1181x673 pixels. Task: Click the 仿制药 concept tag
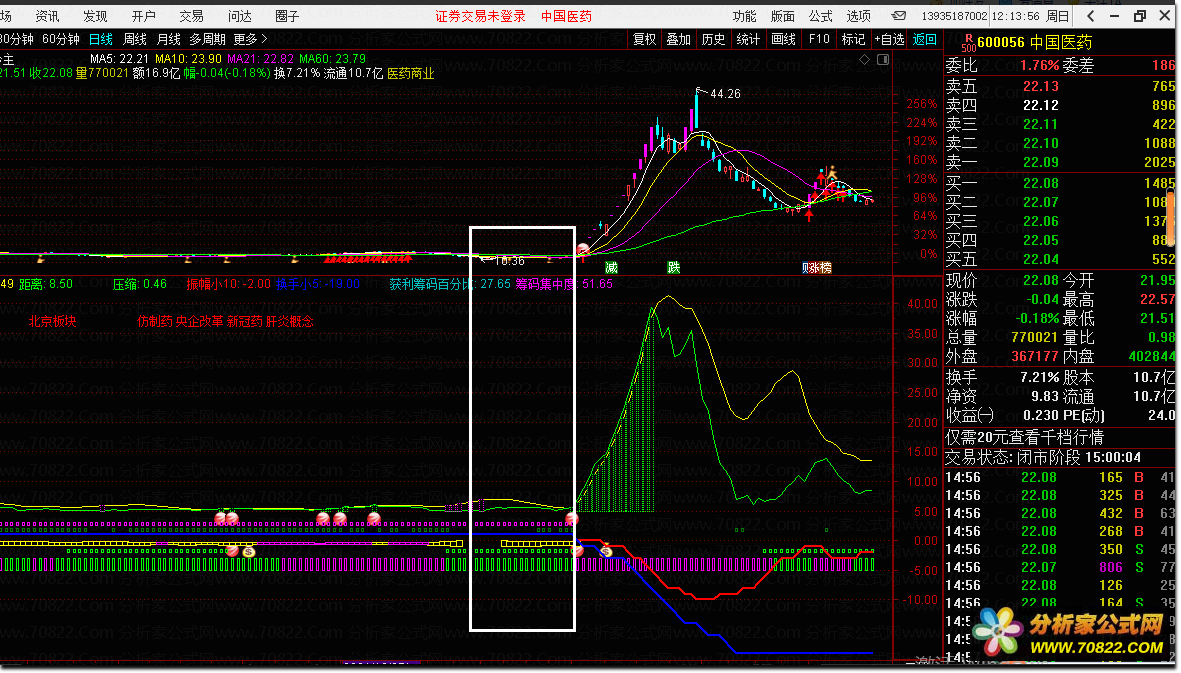[x=155, y=321]
